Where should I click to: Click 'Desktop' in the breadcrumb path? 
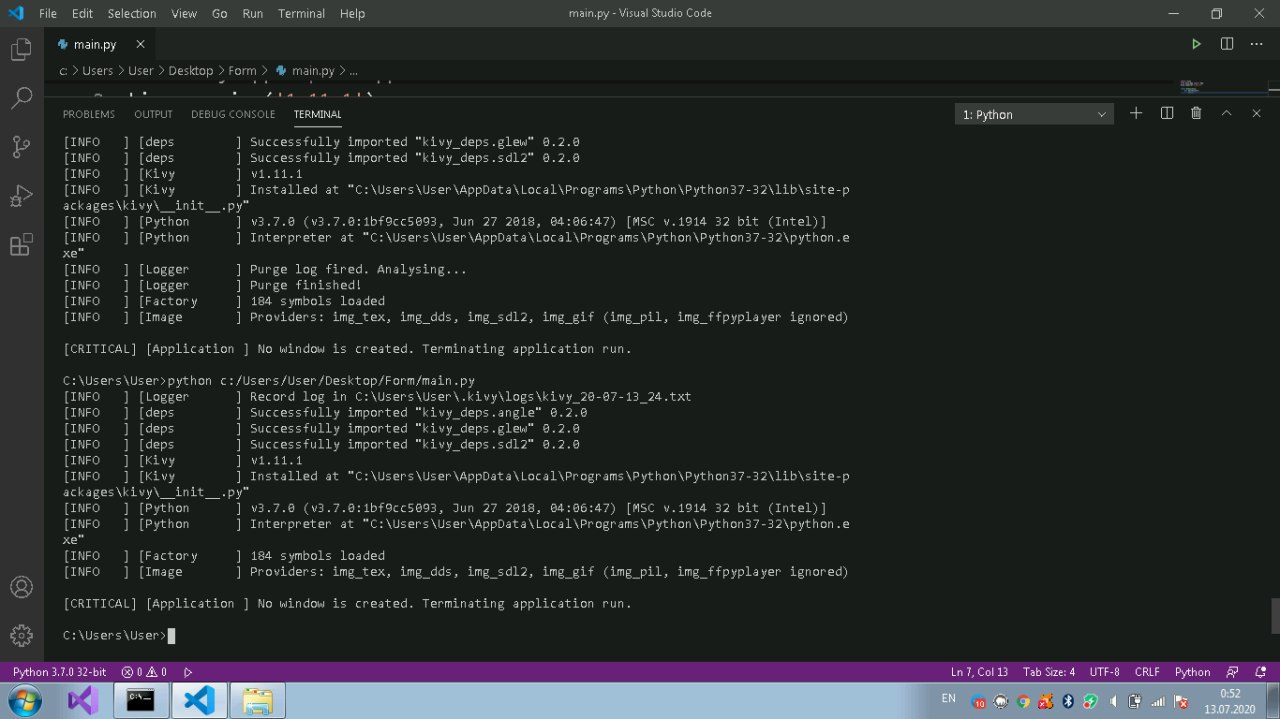191,71
